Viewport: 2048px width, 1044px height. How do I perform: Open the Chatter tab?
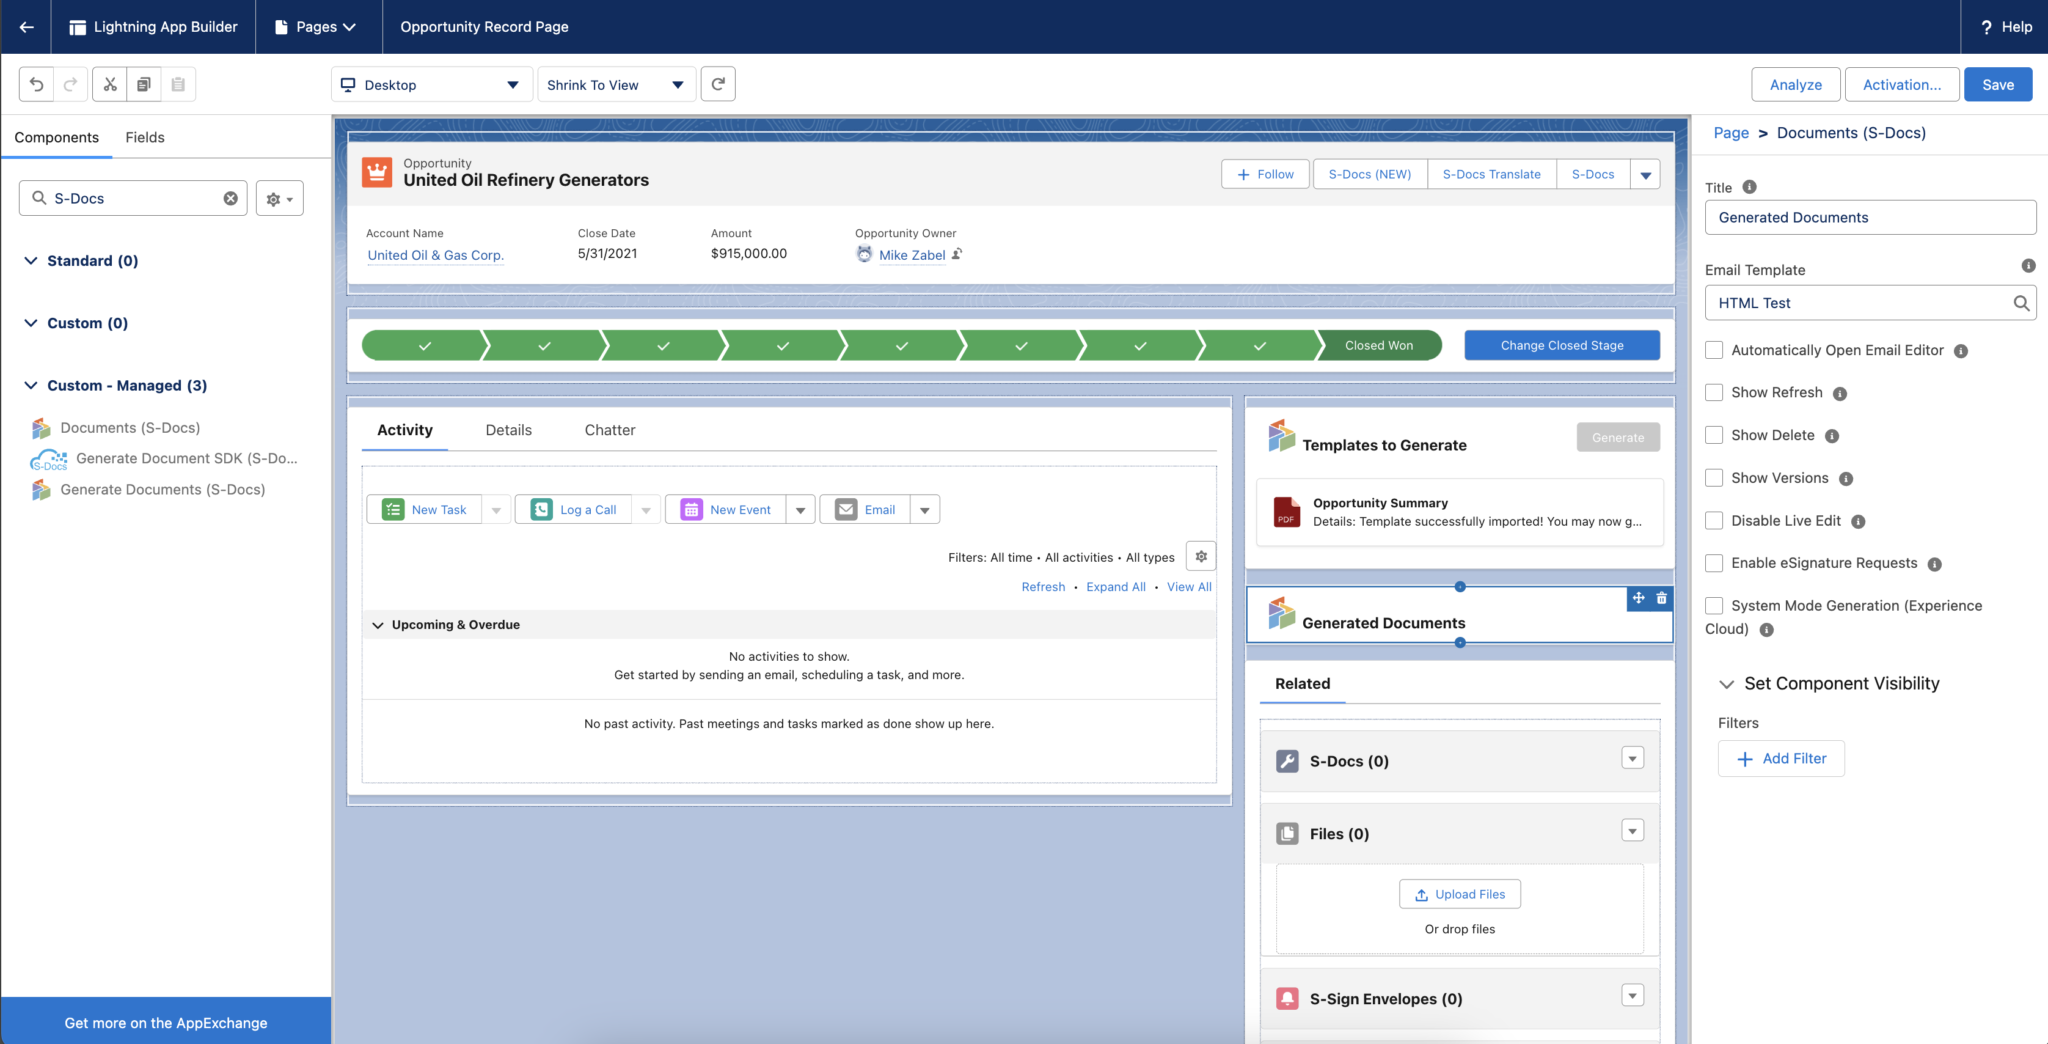coord(609,430)
